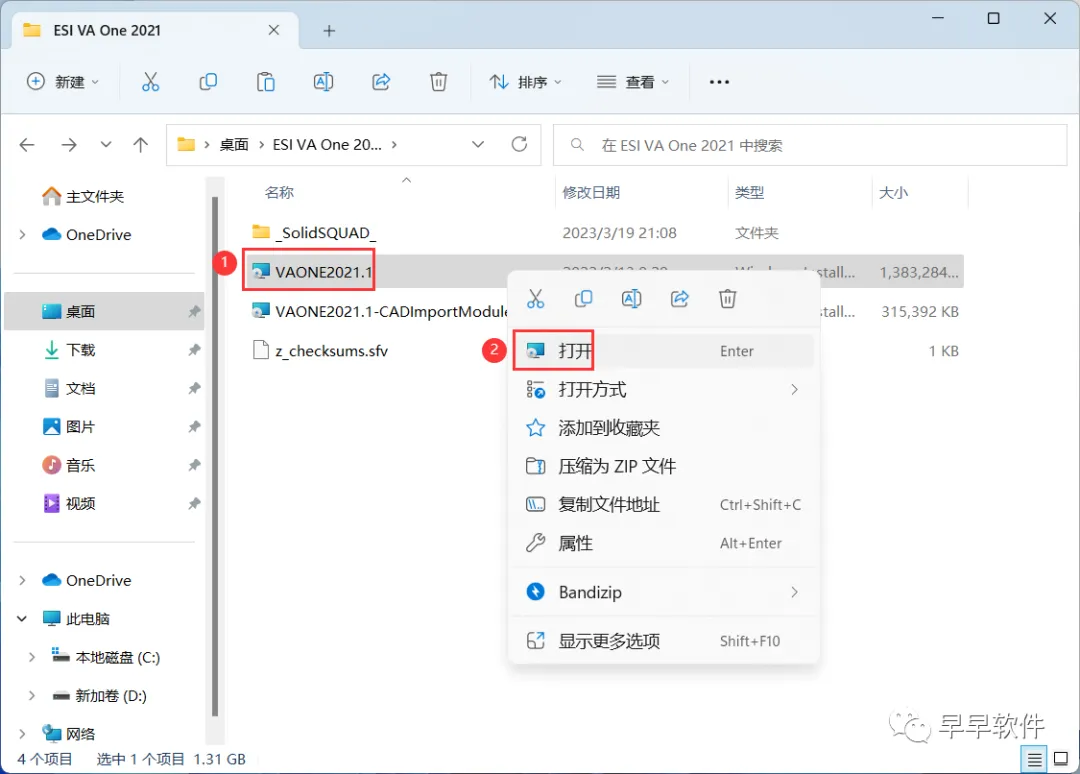Screen dimensions: 1080x774
Task: Go up one folder level arrow
Action: pos(141,145)
